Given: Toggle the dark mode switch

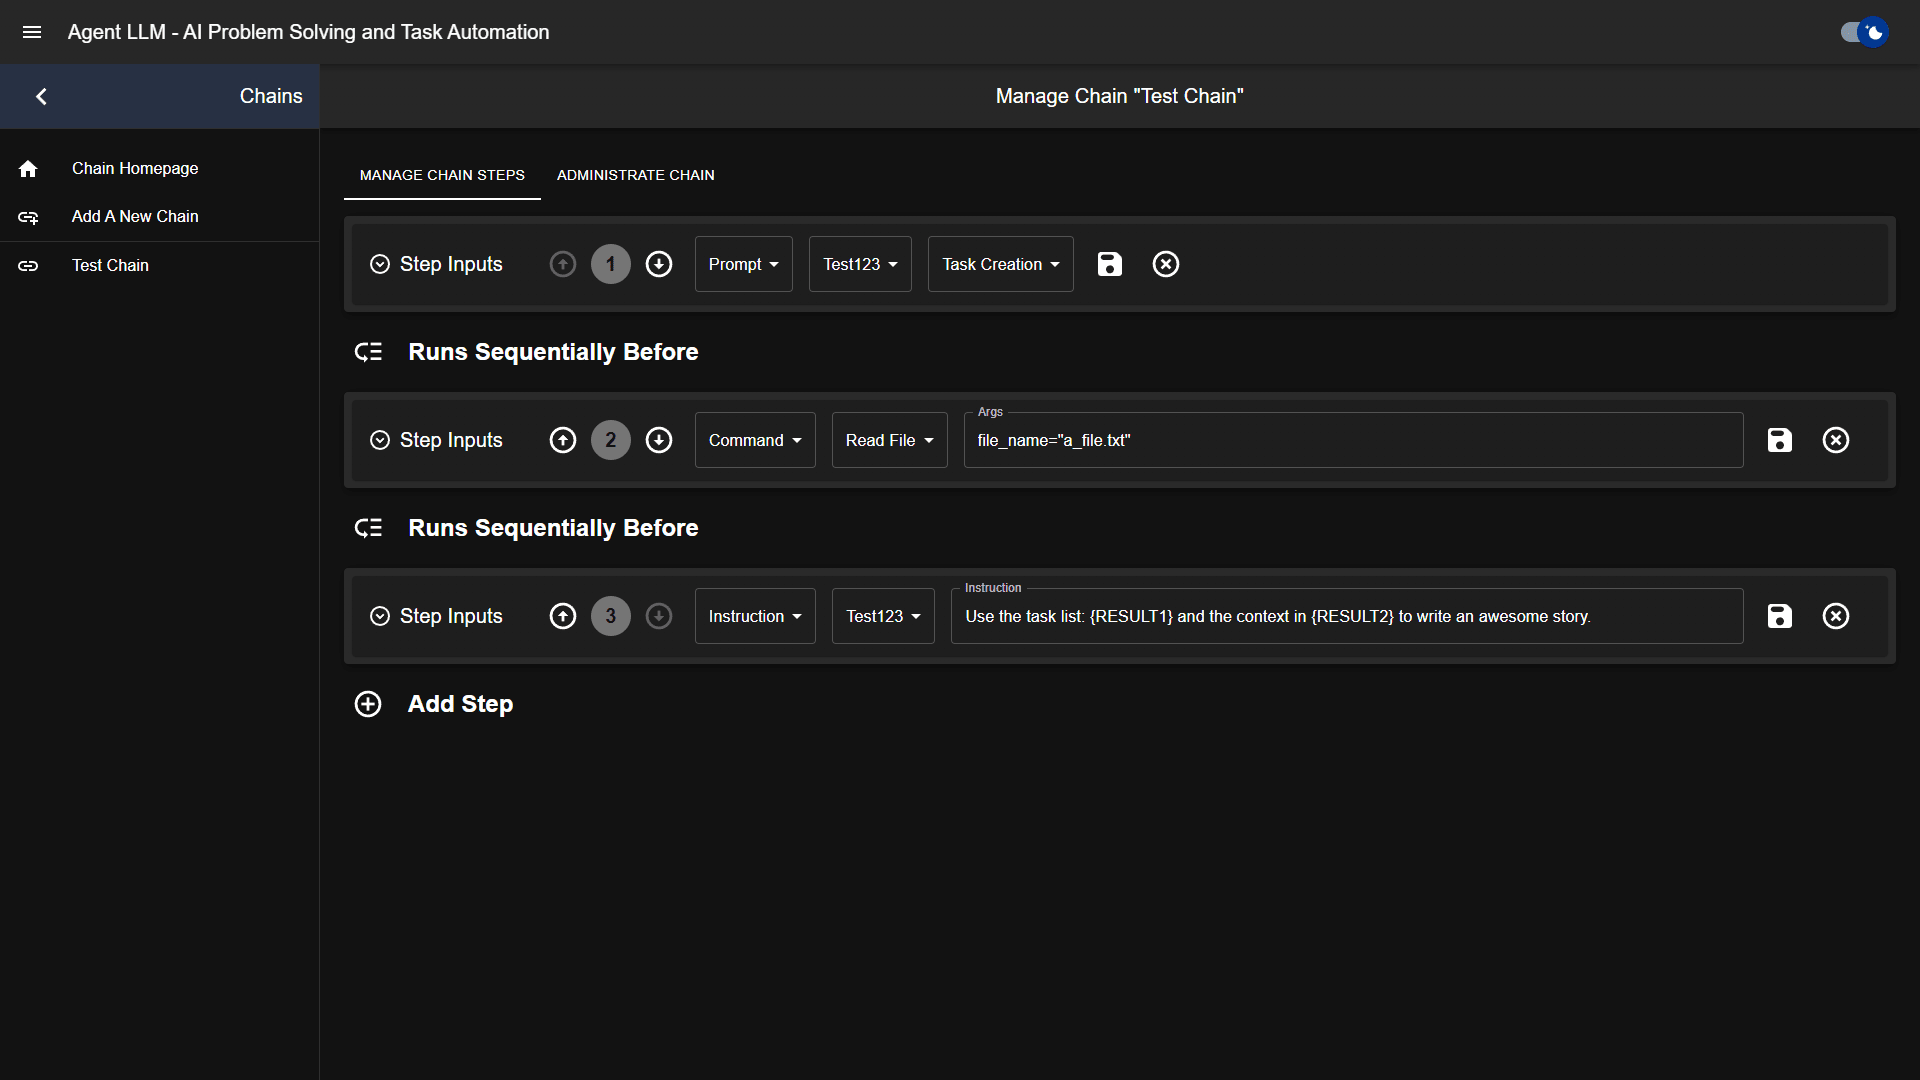Looking at the screenshot, I should click(1864, 32).
